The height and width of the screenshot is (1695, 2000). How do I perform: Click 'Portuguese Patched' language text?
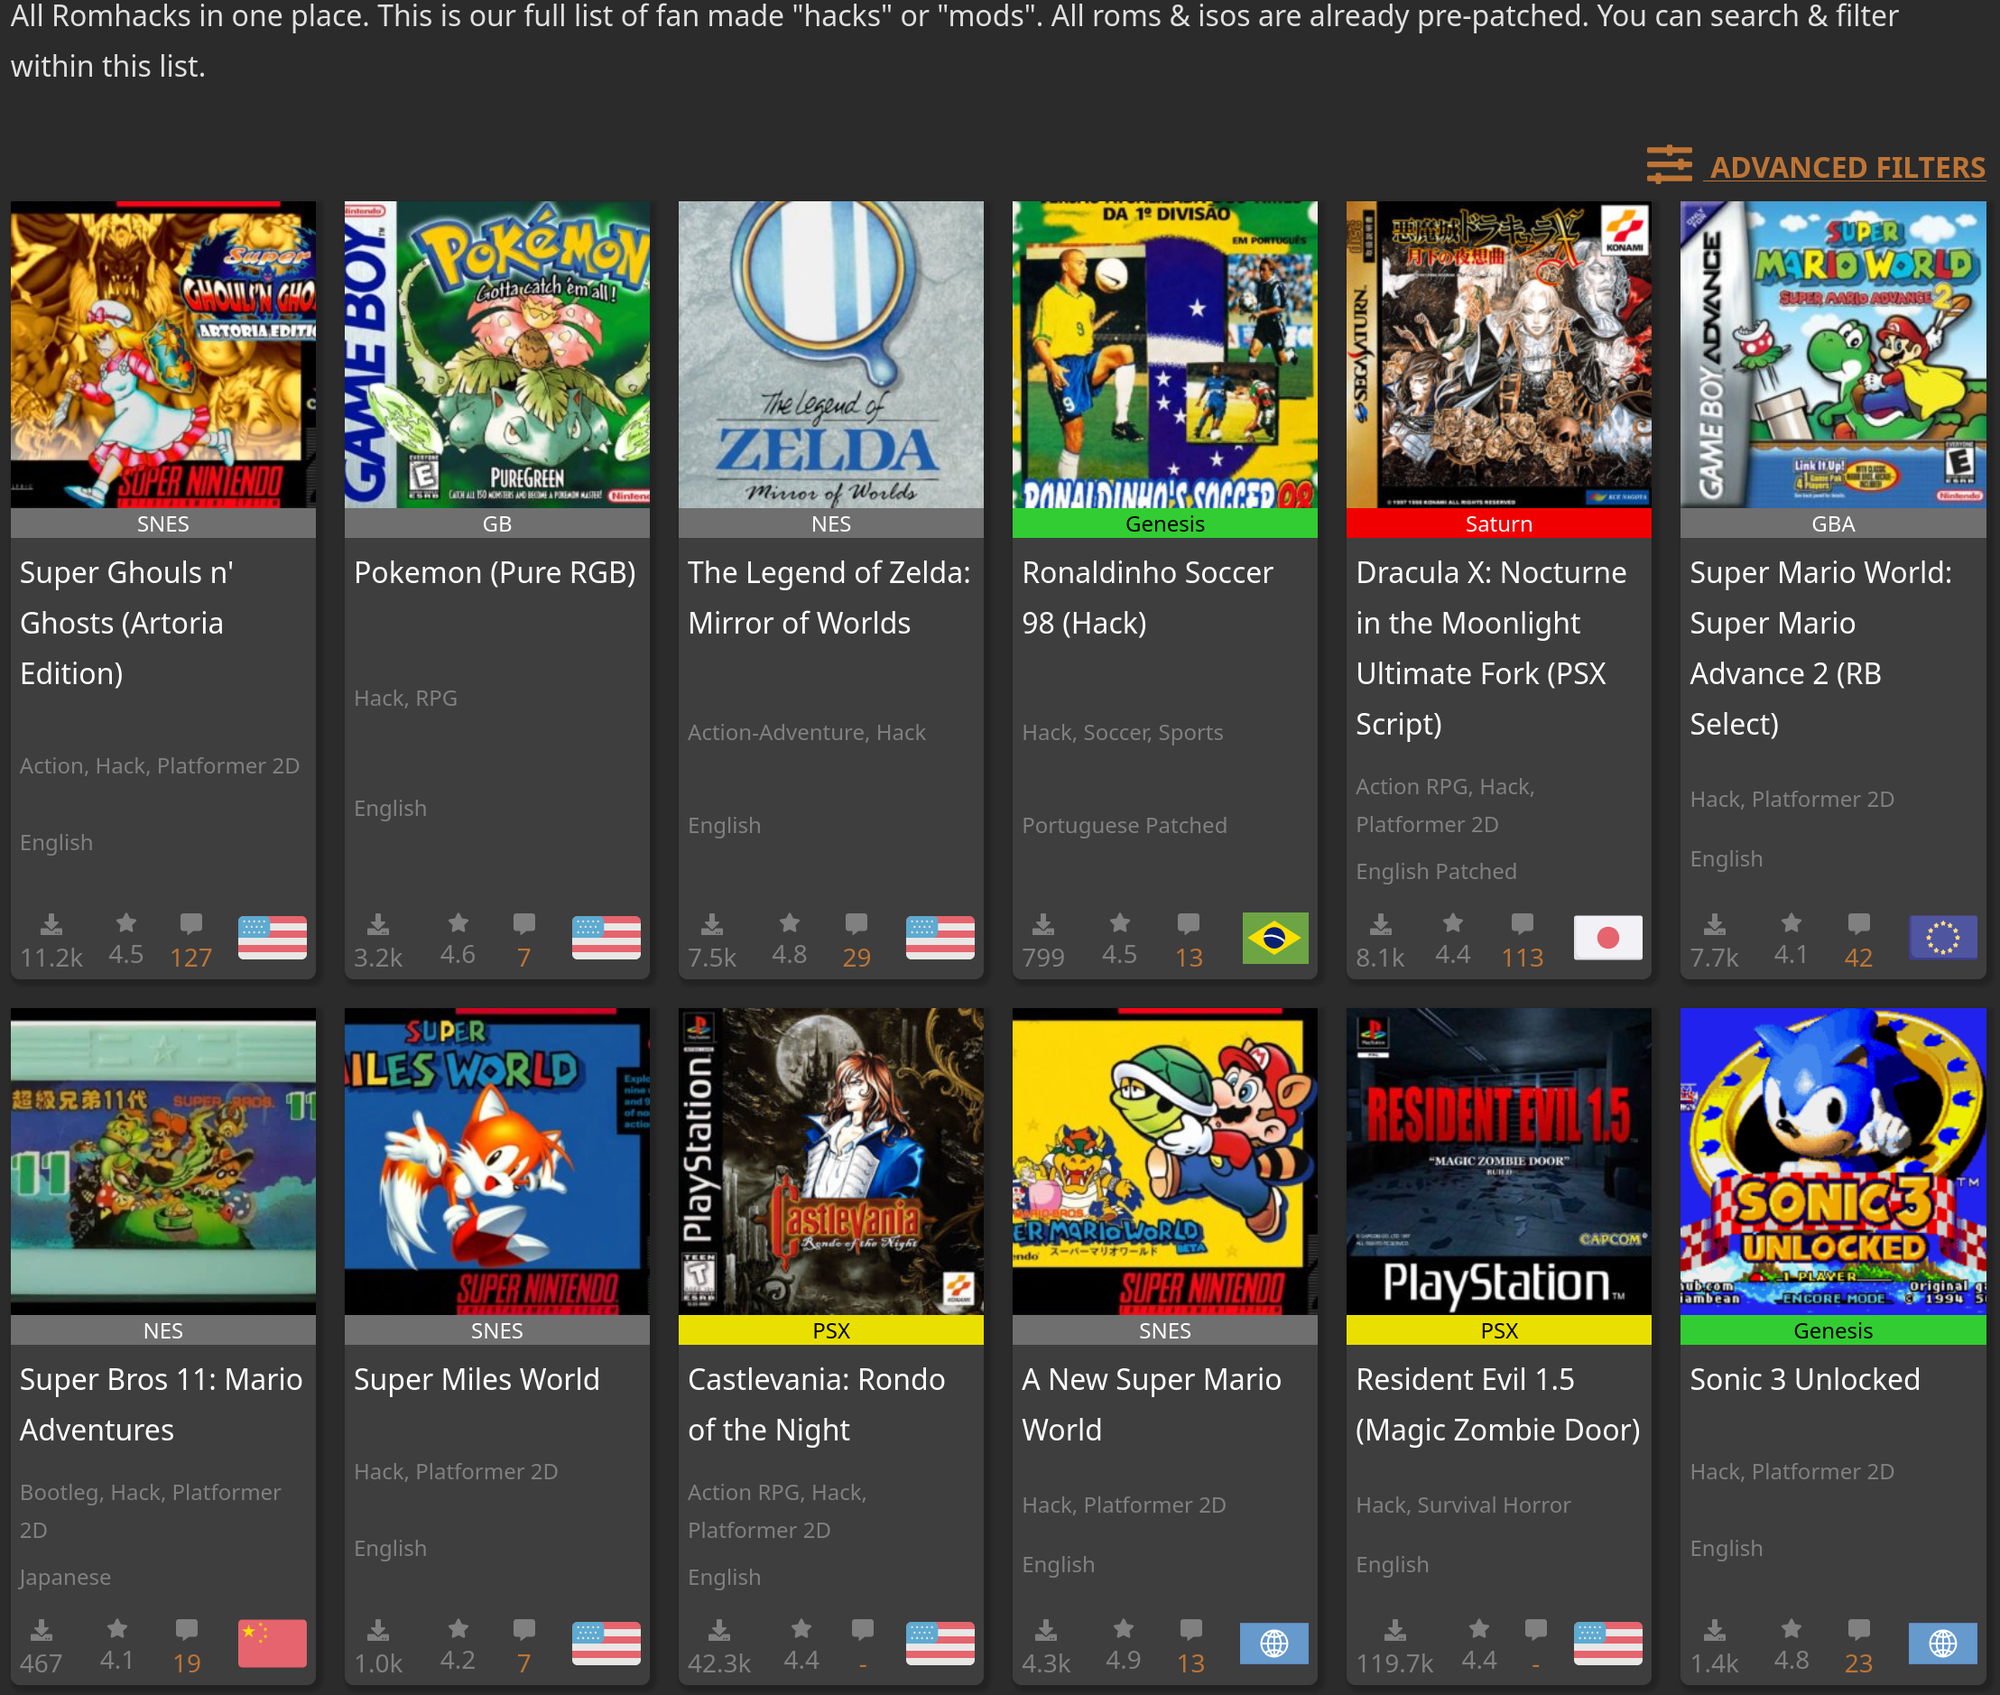click(1124, 825)
